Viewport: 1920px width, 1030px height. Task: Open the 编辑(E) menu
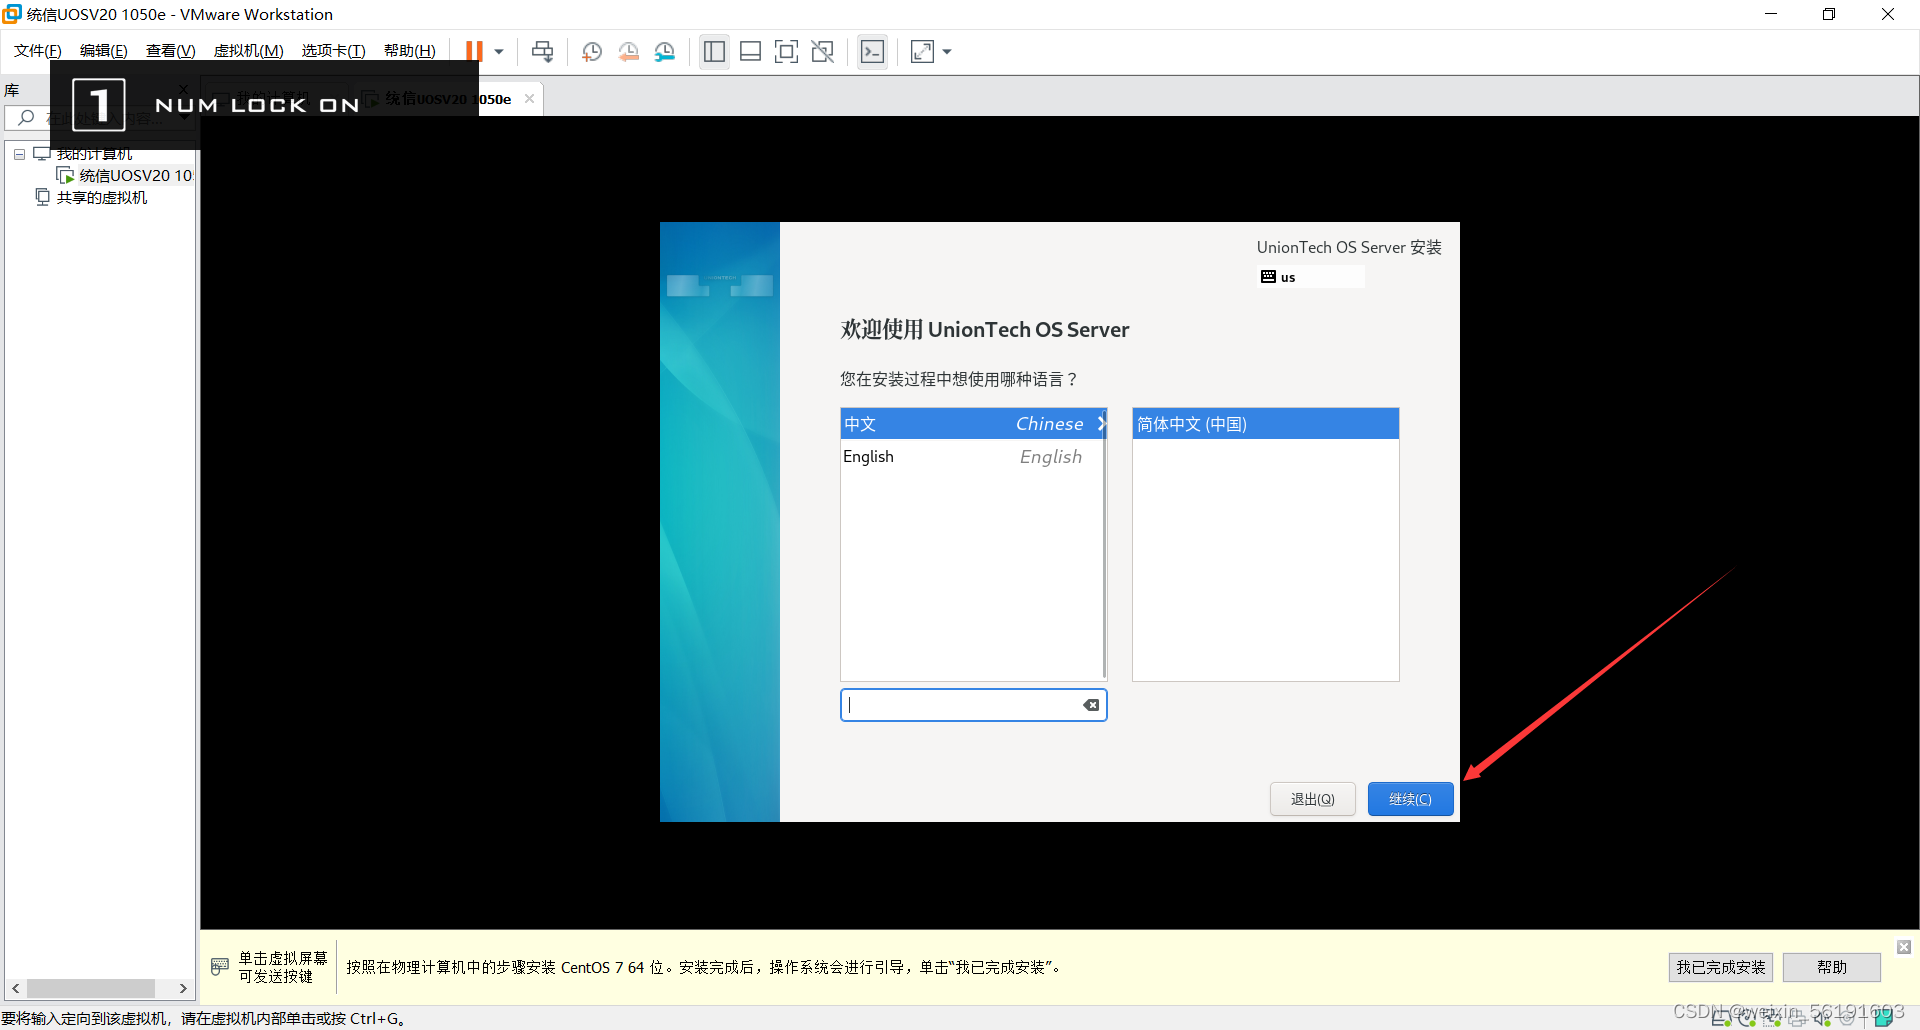coord(104,51)
